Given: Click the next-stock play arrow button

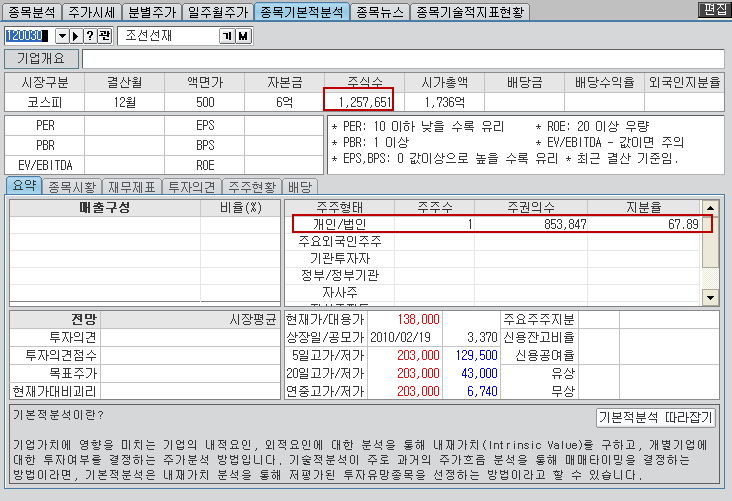Looking at the screenshot, I should tap(76, 35).
